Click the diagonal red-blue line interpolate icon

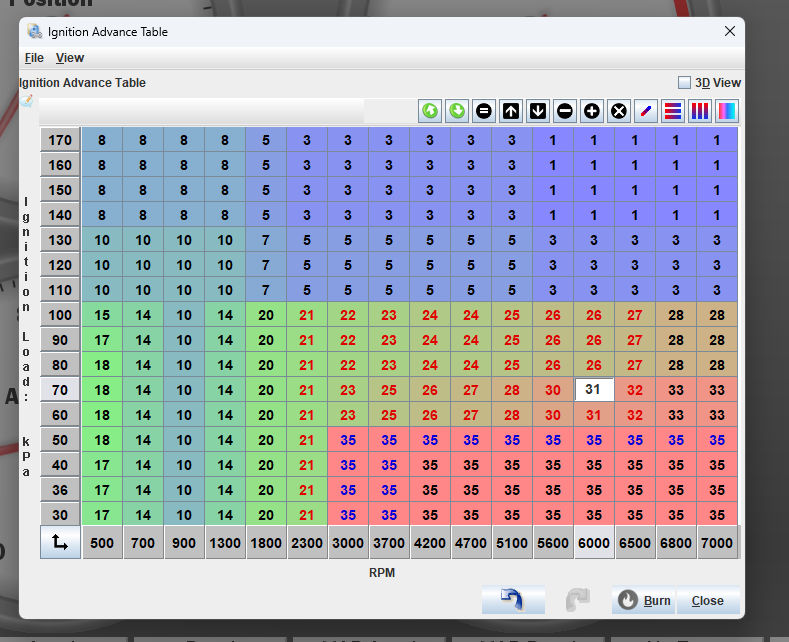tap(646, 111)
